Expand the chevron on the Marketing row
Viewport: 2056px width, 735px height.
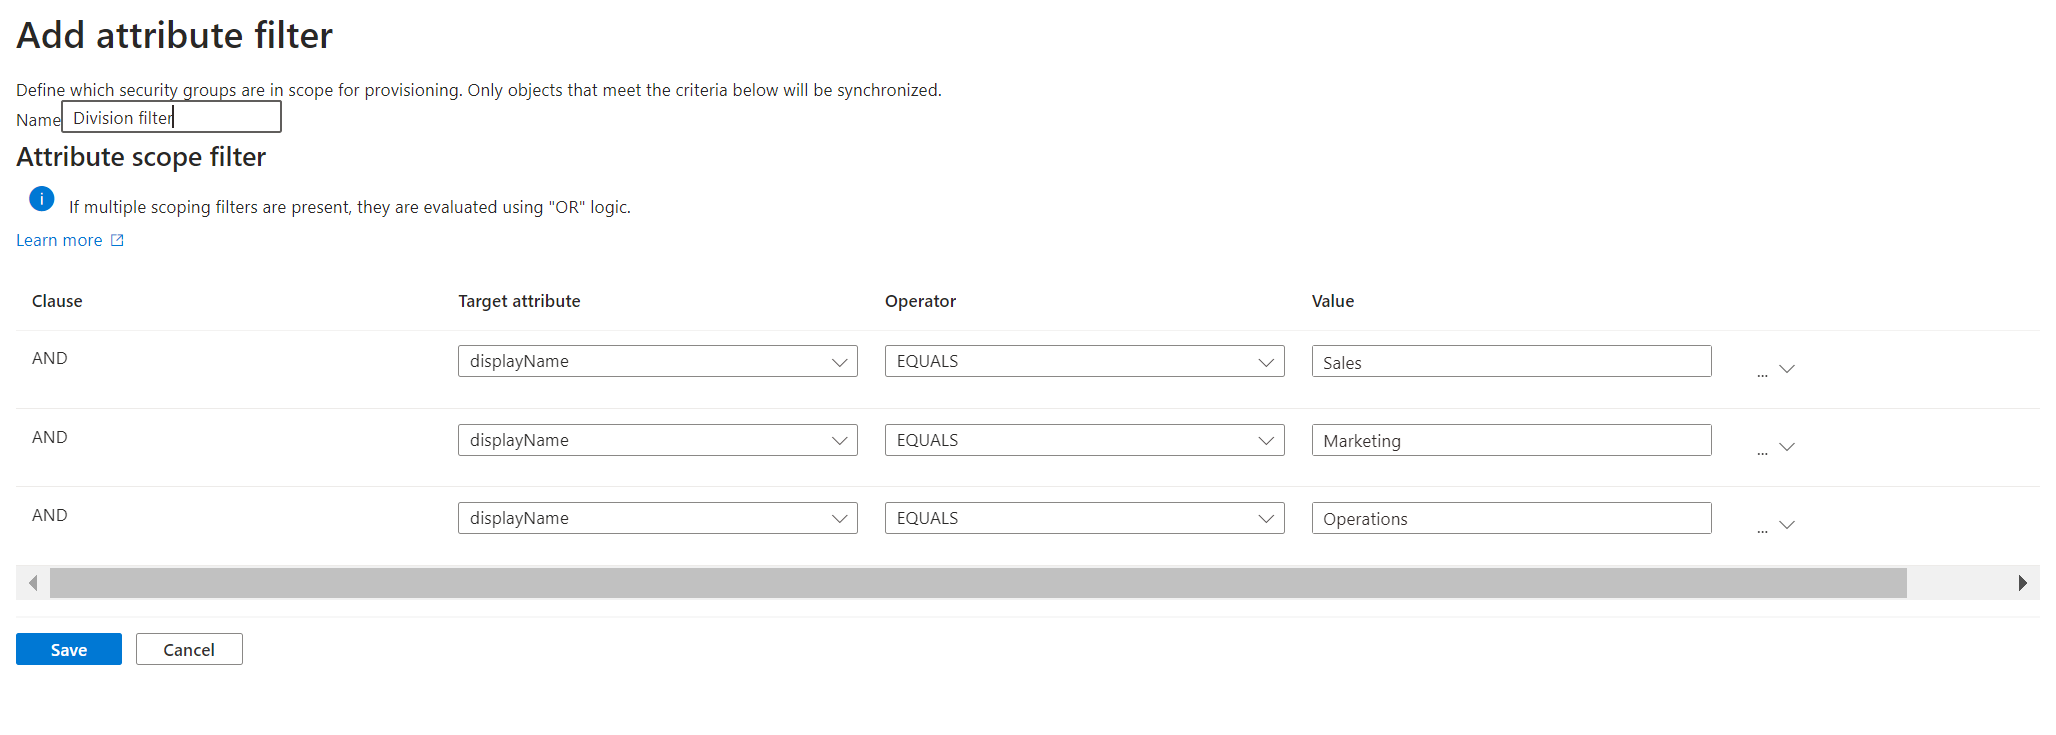(x=1787, y=447)
